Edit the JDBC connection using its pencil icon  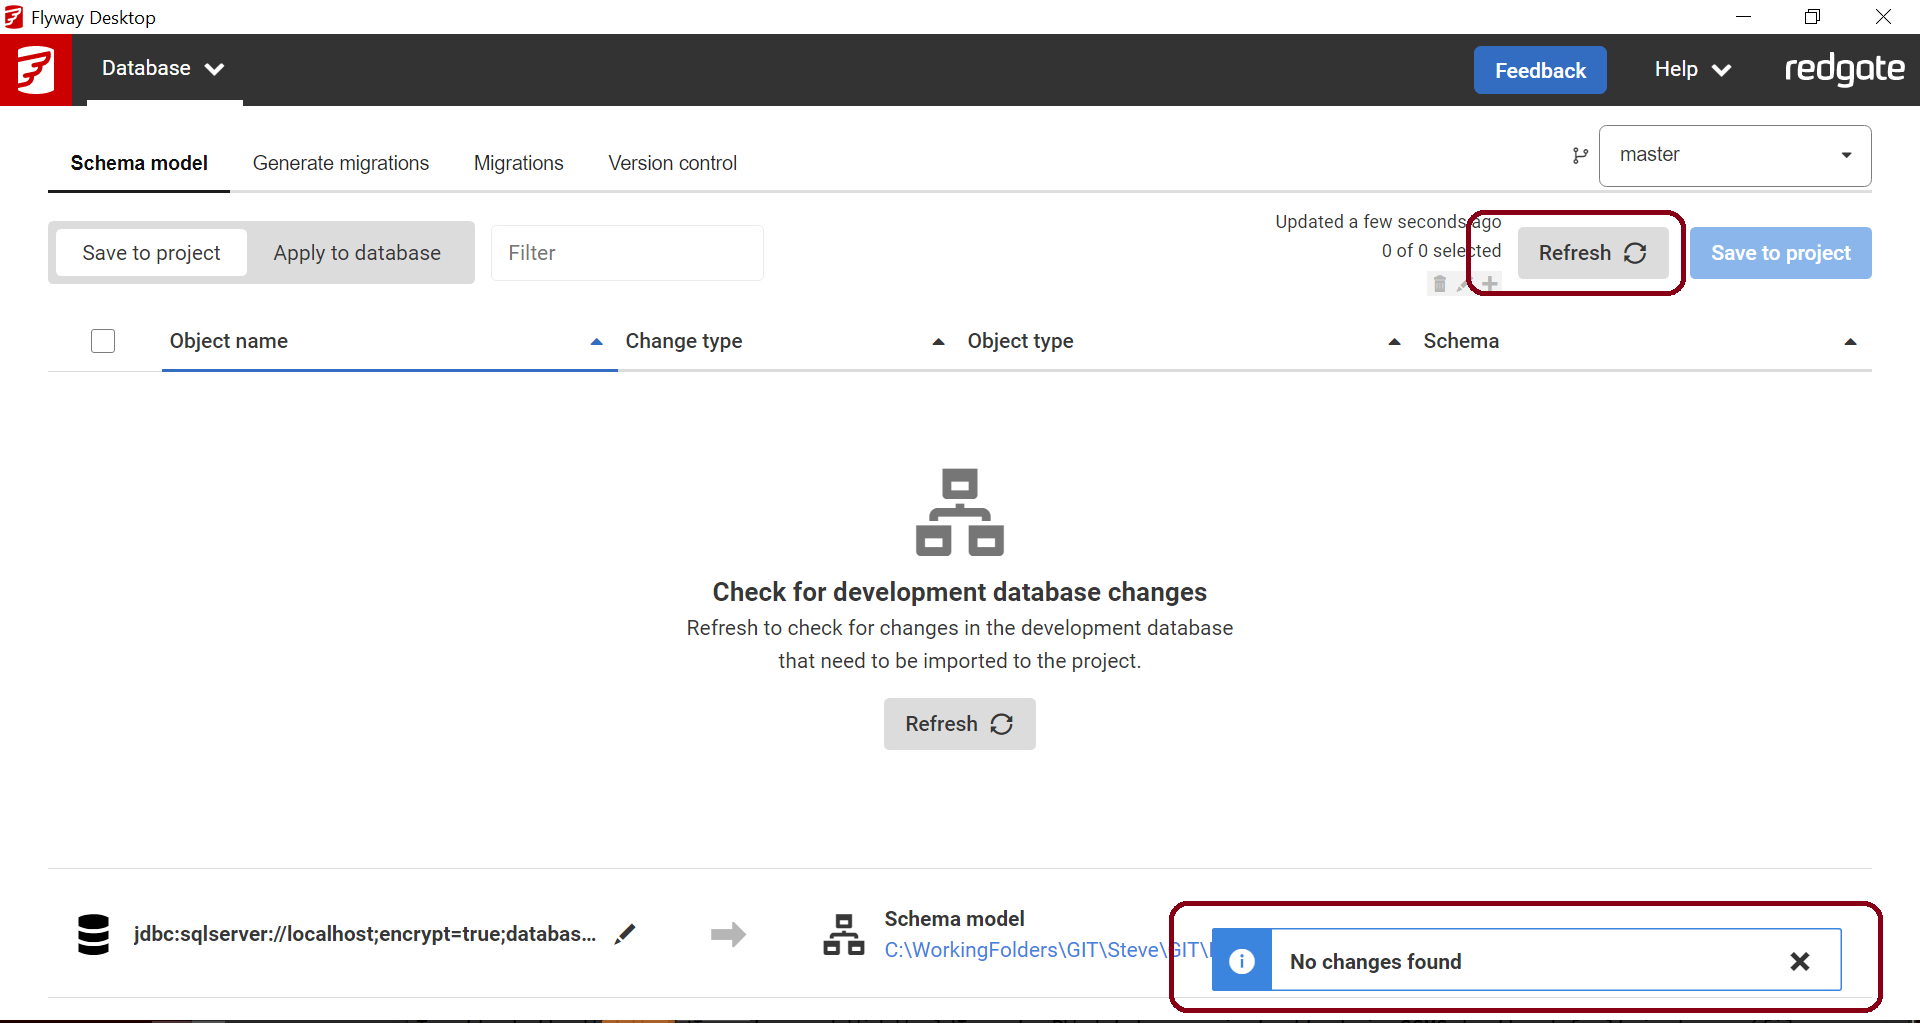[x=626, y=934]
